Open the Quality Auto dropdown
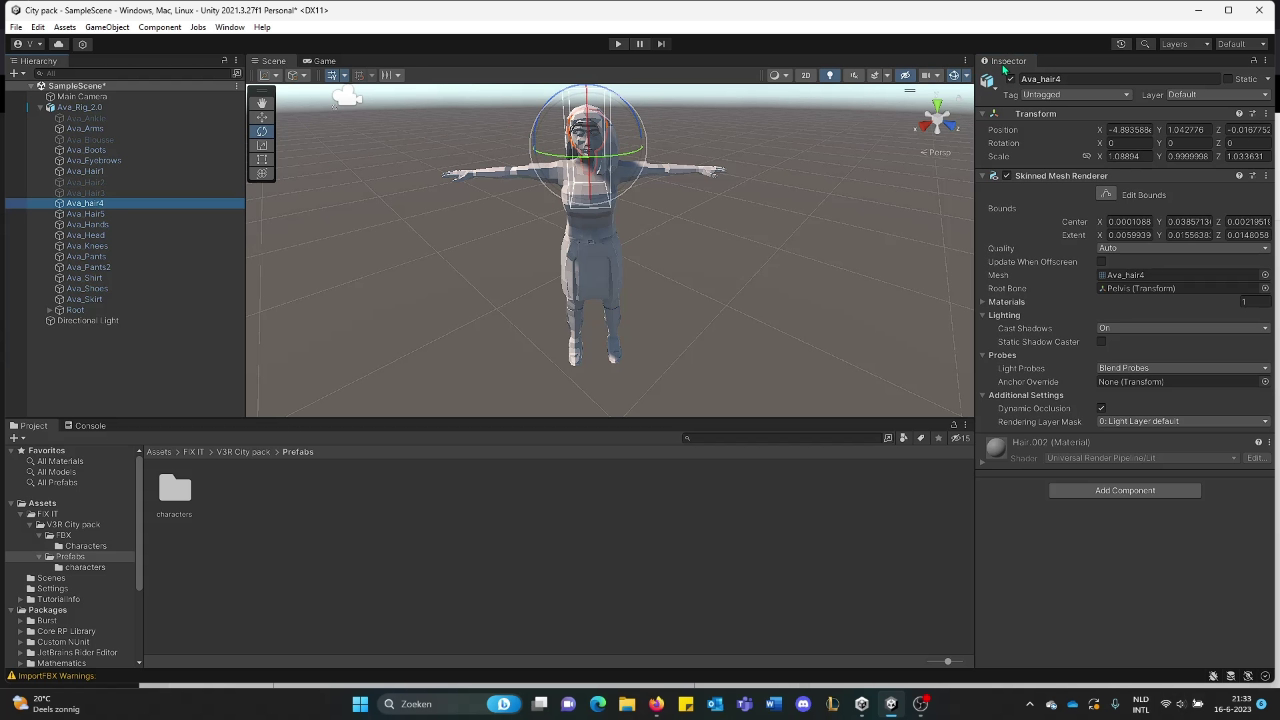The width and height of the screenshot is (1280, 720). point(1183,248)
